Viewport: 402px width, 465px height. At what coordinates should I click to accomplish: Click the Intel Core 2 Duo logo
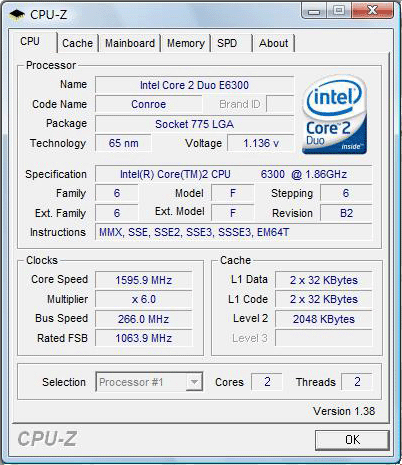334,114
